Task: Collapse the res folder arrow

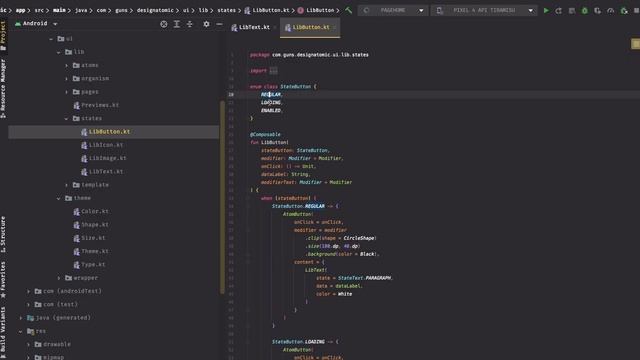Action: pyautogui.click(x=21, y=331)
